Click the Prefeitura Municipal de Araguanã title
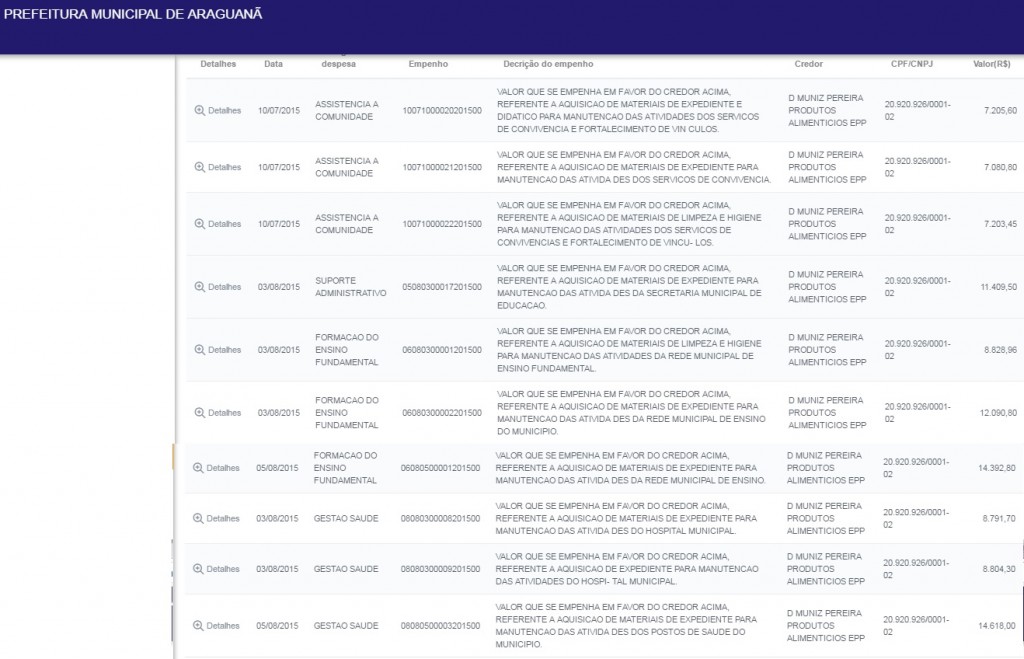The image size is (1024, 659). point(133,15)
